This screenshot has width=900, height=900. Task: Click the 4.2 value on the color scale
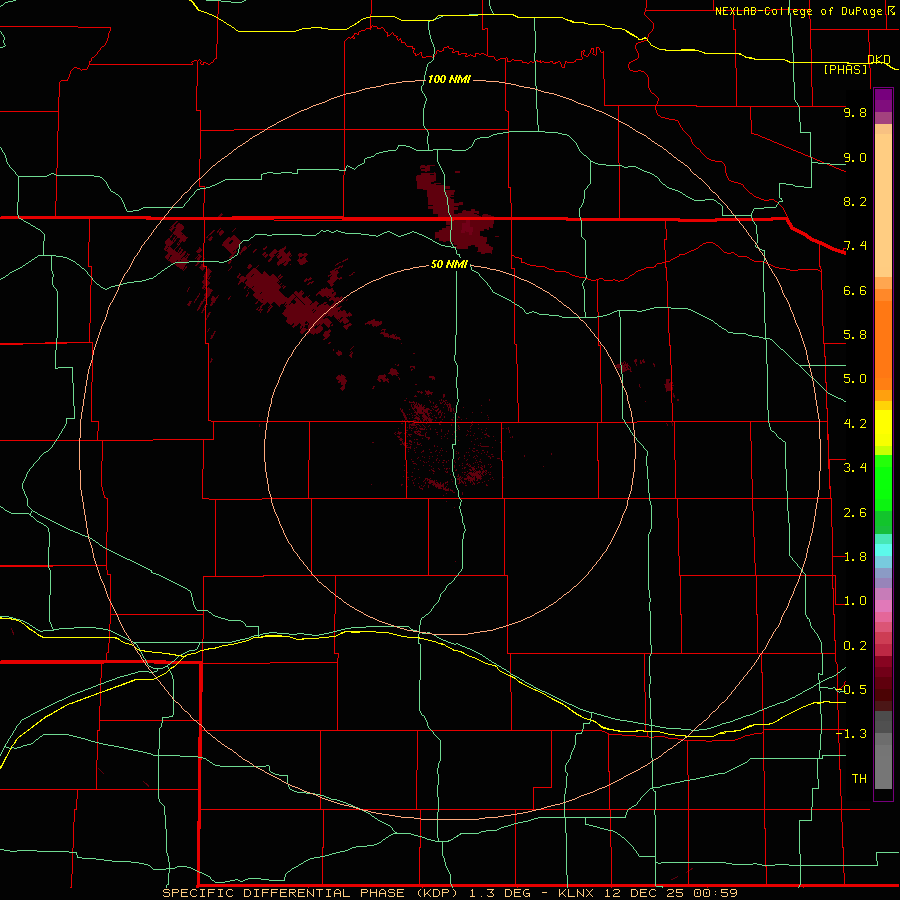pos(855,424)
